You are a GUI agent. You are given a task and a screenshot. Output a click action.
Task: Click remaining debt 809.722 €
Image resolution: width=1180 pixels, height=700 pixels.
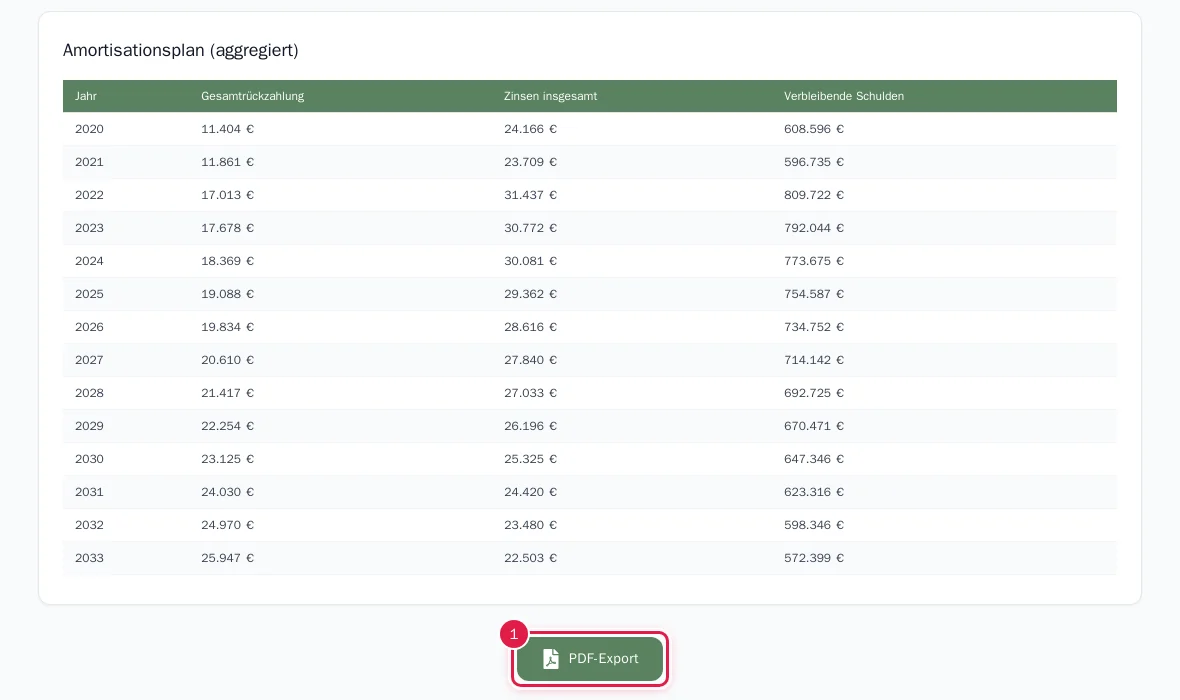coord(814,195)
